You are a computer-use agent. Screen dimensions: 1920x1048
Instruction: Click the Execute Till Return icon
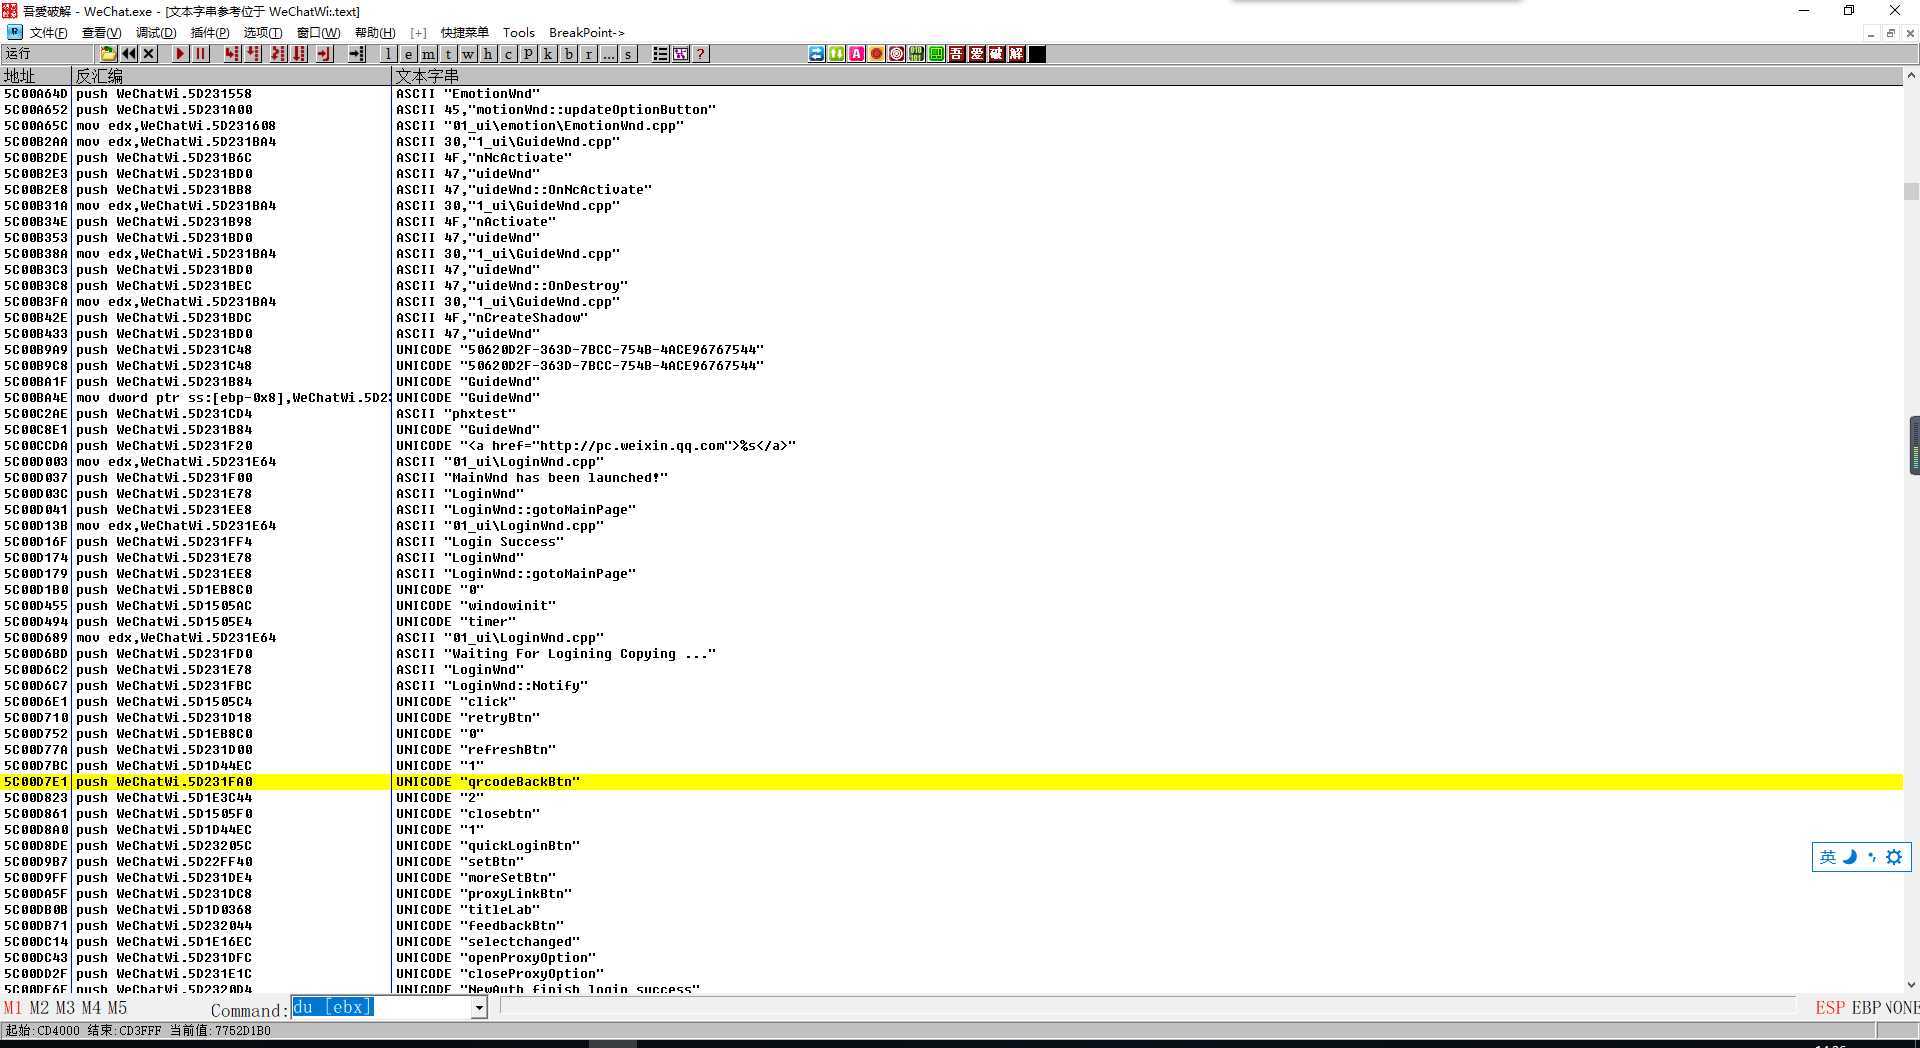coord(324,54)
